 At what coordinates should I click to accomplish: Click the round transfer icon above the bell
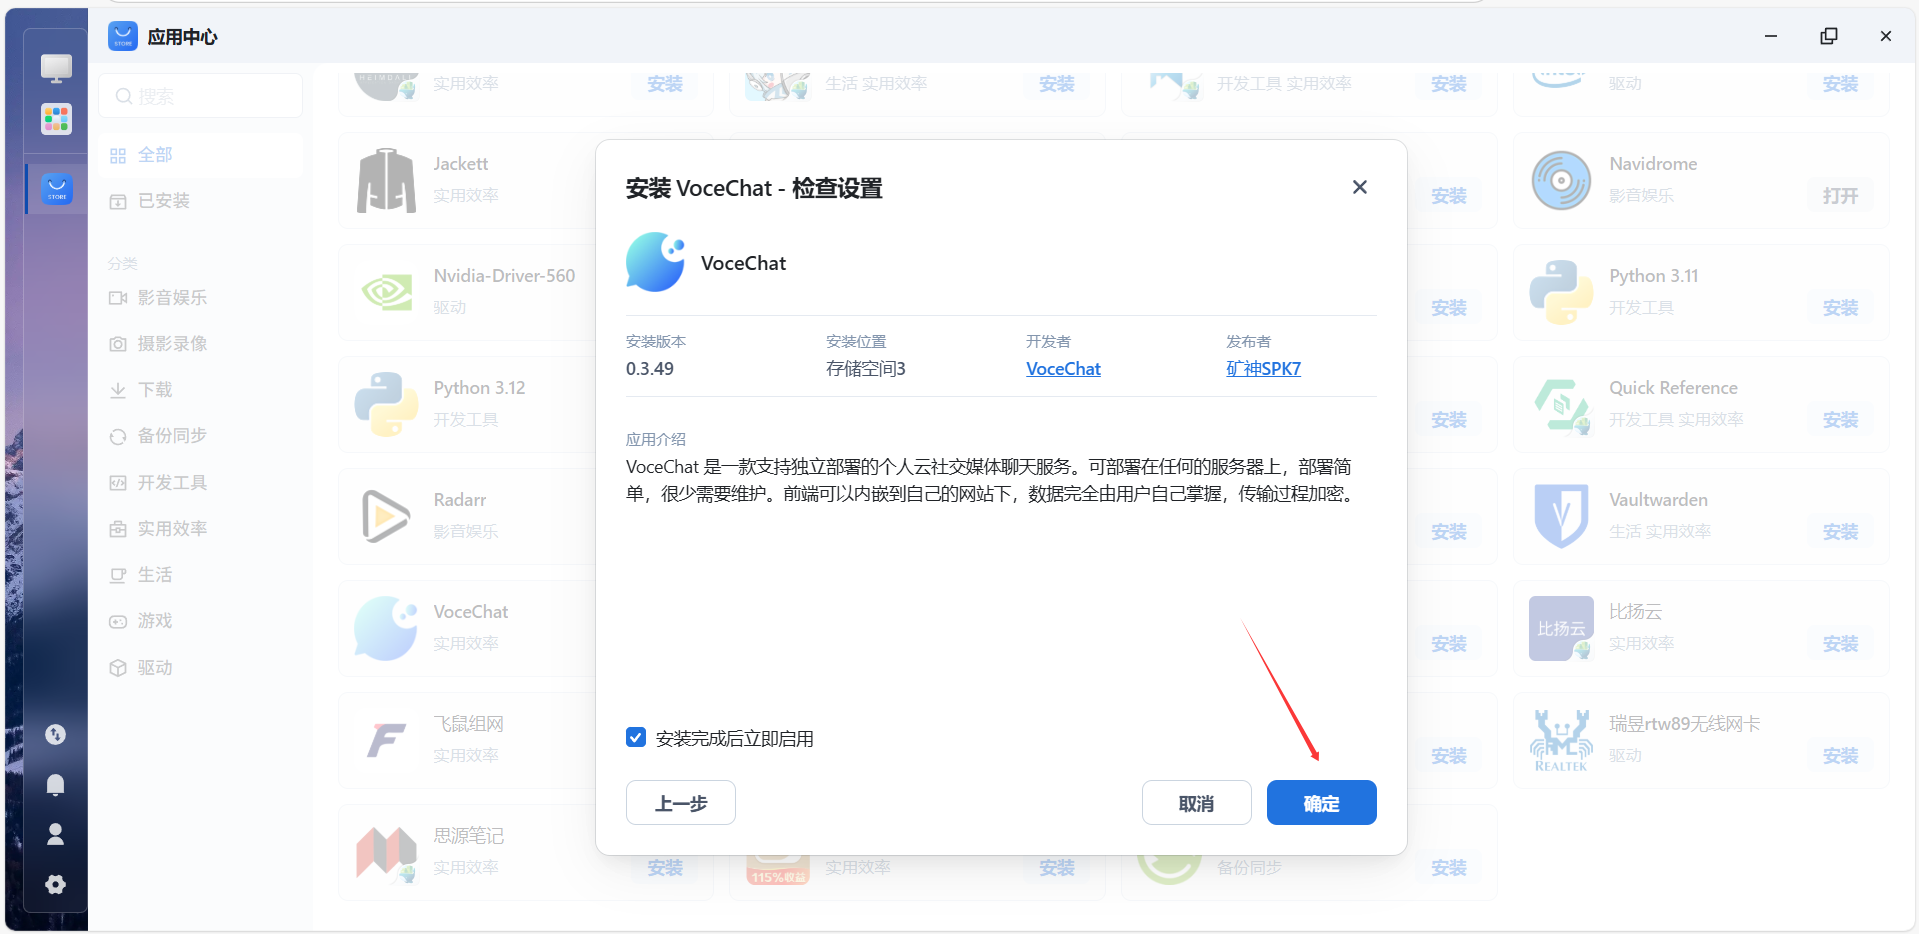coord(56,735)
